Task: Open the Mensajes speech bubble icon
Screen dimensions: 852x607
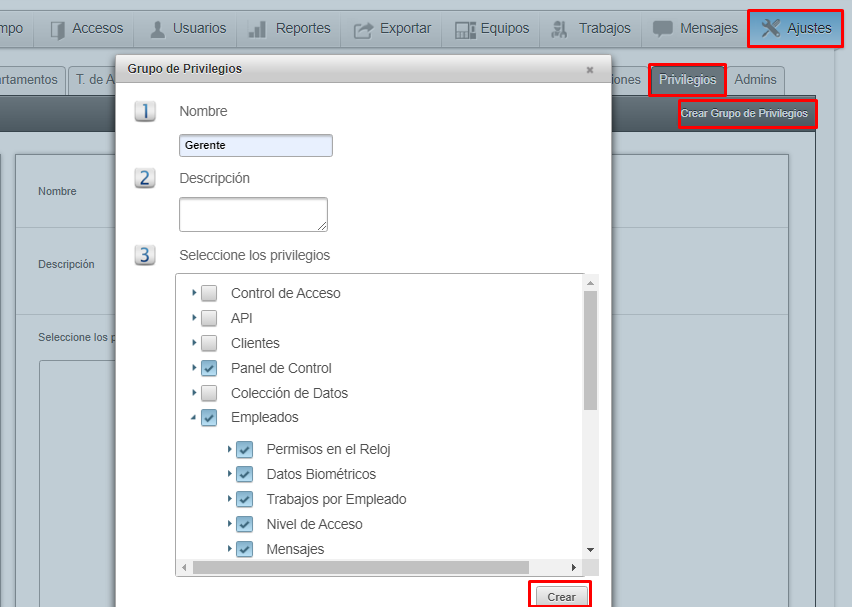Action: (x=663, y=29)
